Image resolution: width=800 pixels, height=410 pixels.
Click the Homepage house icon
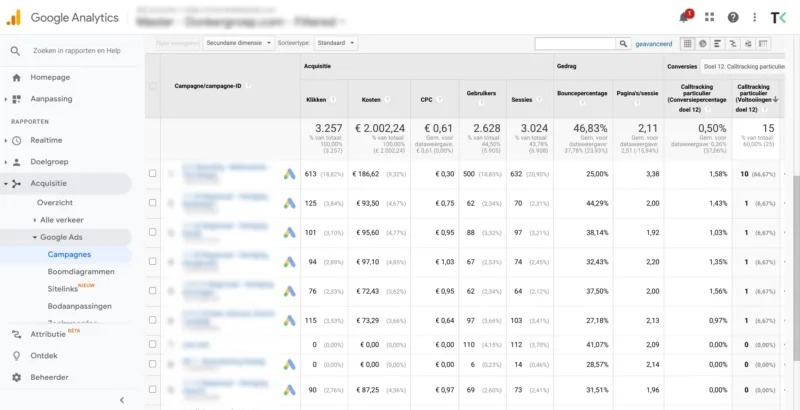pos(16,78)
